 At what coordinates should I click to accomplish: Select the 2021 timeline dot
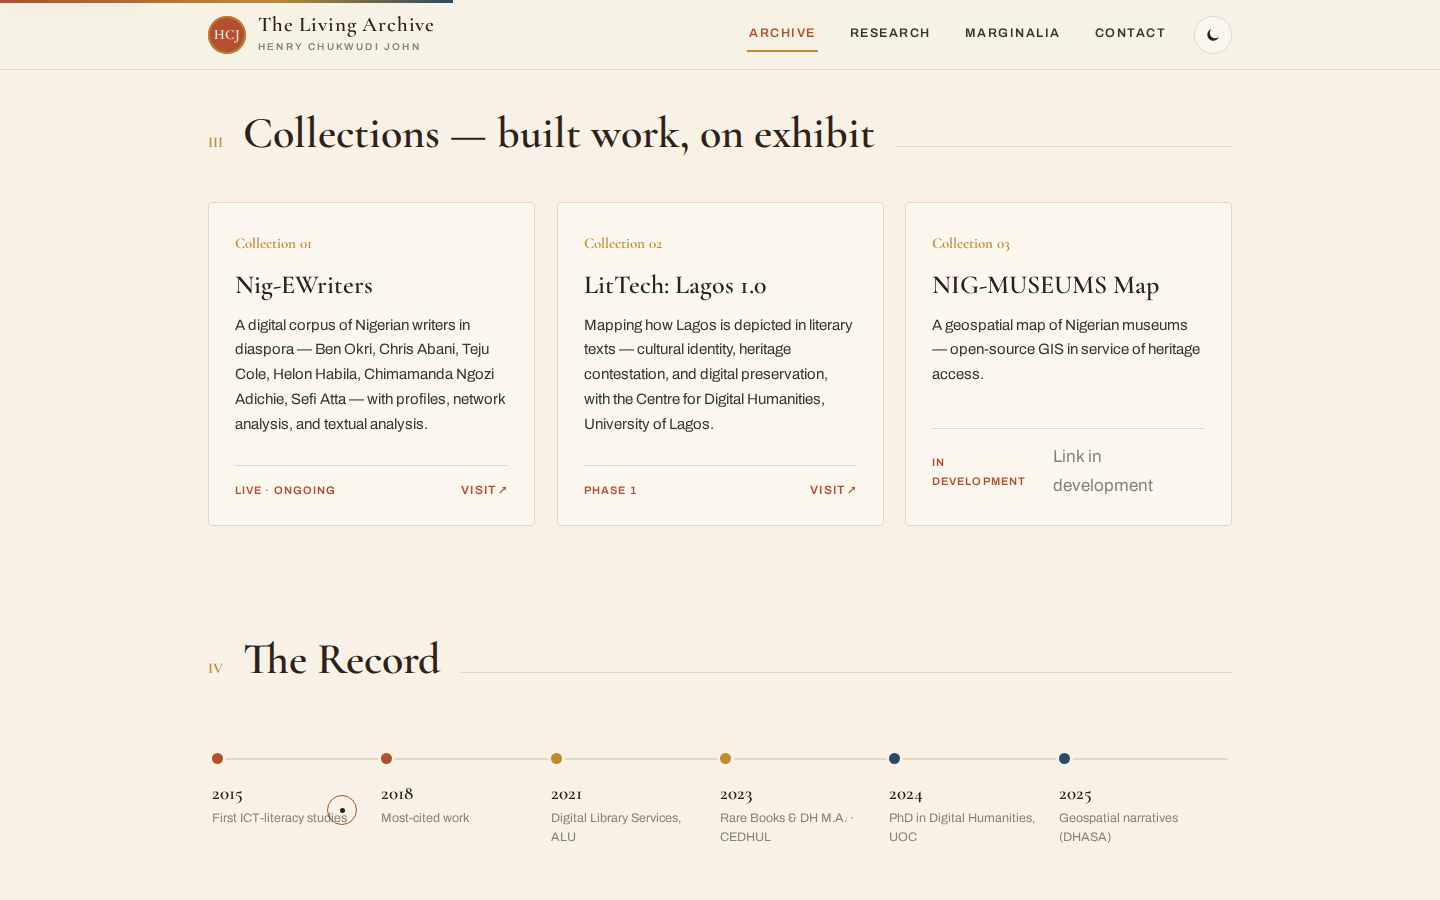[556, 759]
